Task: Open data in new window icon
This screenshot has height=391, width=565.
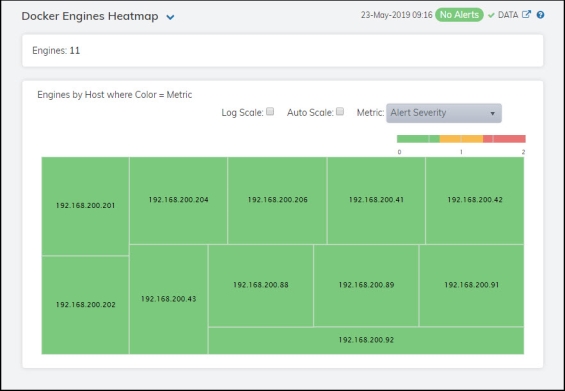Action: [x=526, y=15]
